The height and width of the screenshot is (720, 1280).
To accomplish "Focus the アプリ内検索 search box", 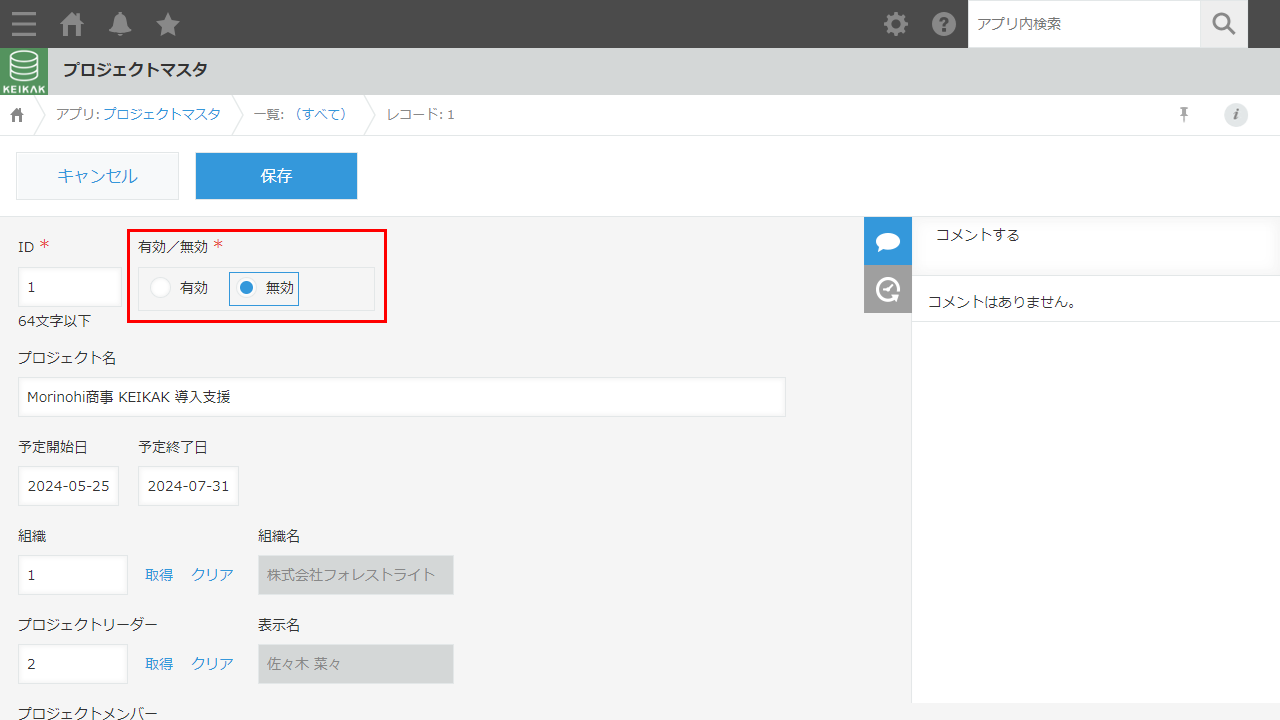I will pyautogui.click(x=1084, y=24).
